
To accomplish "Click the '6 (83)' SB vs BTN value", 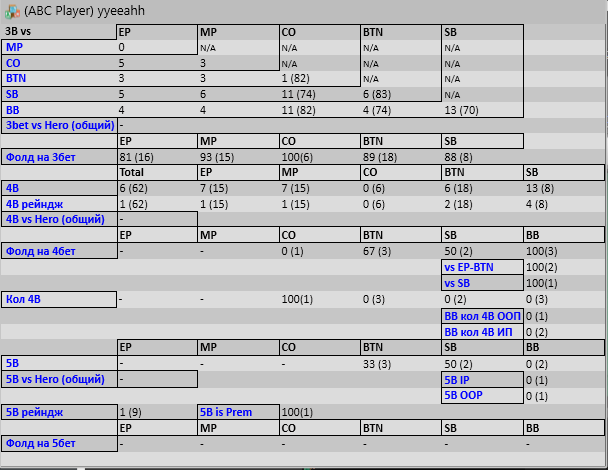I will tap(377, 94).
